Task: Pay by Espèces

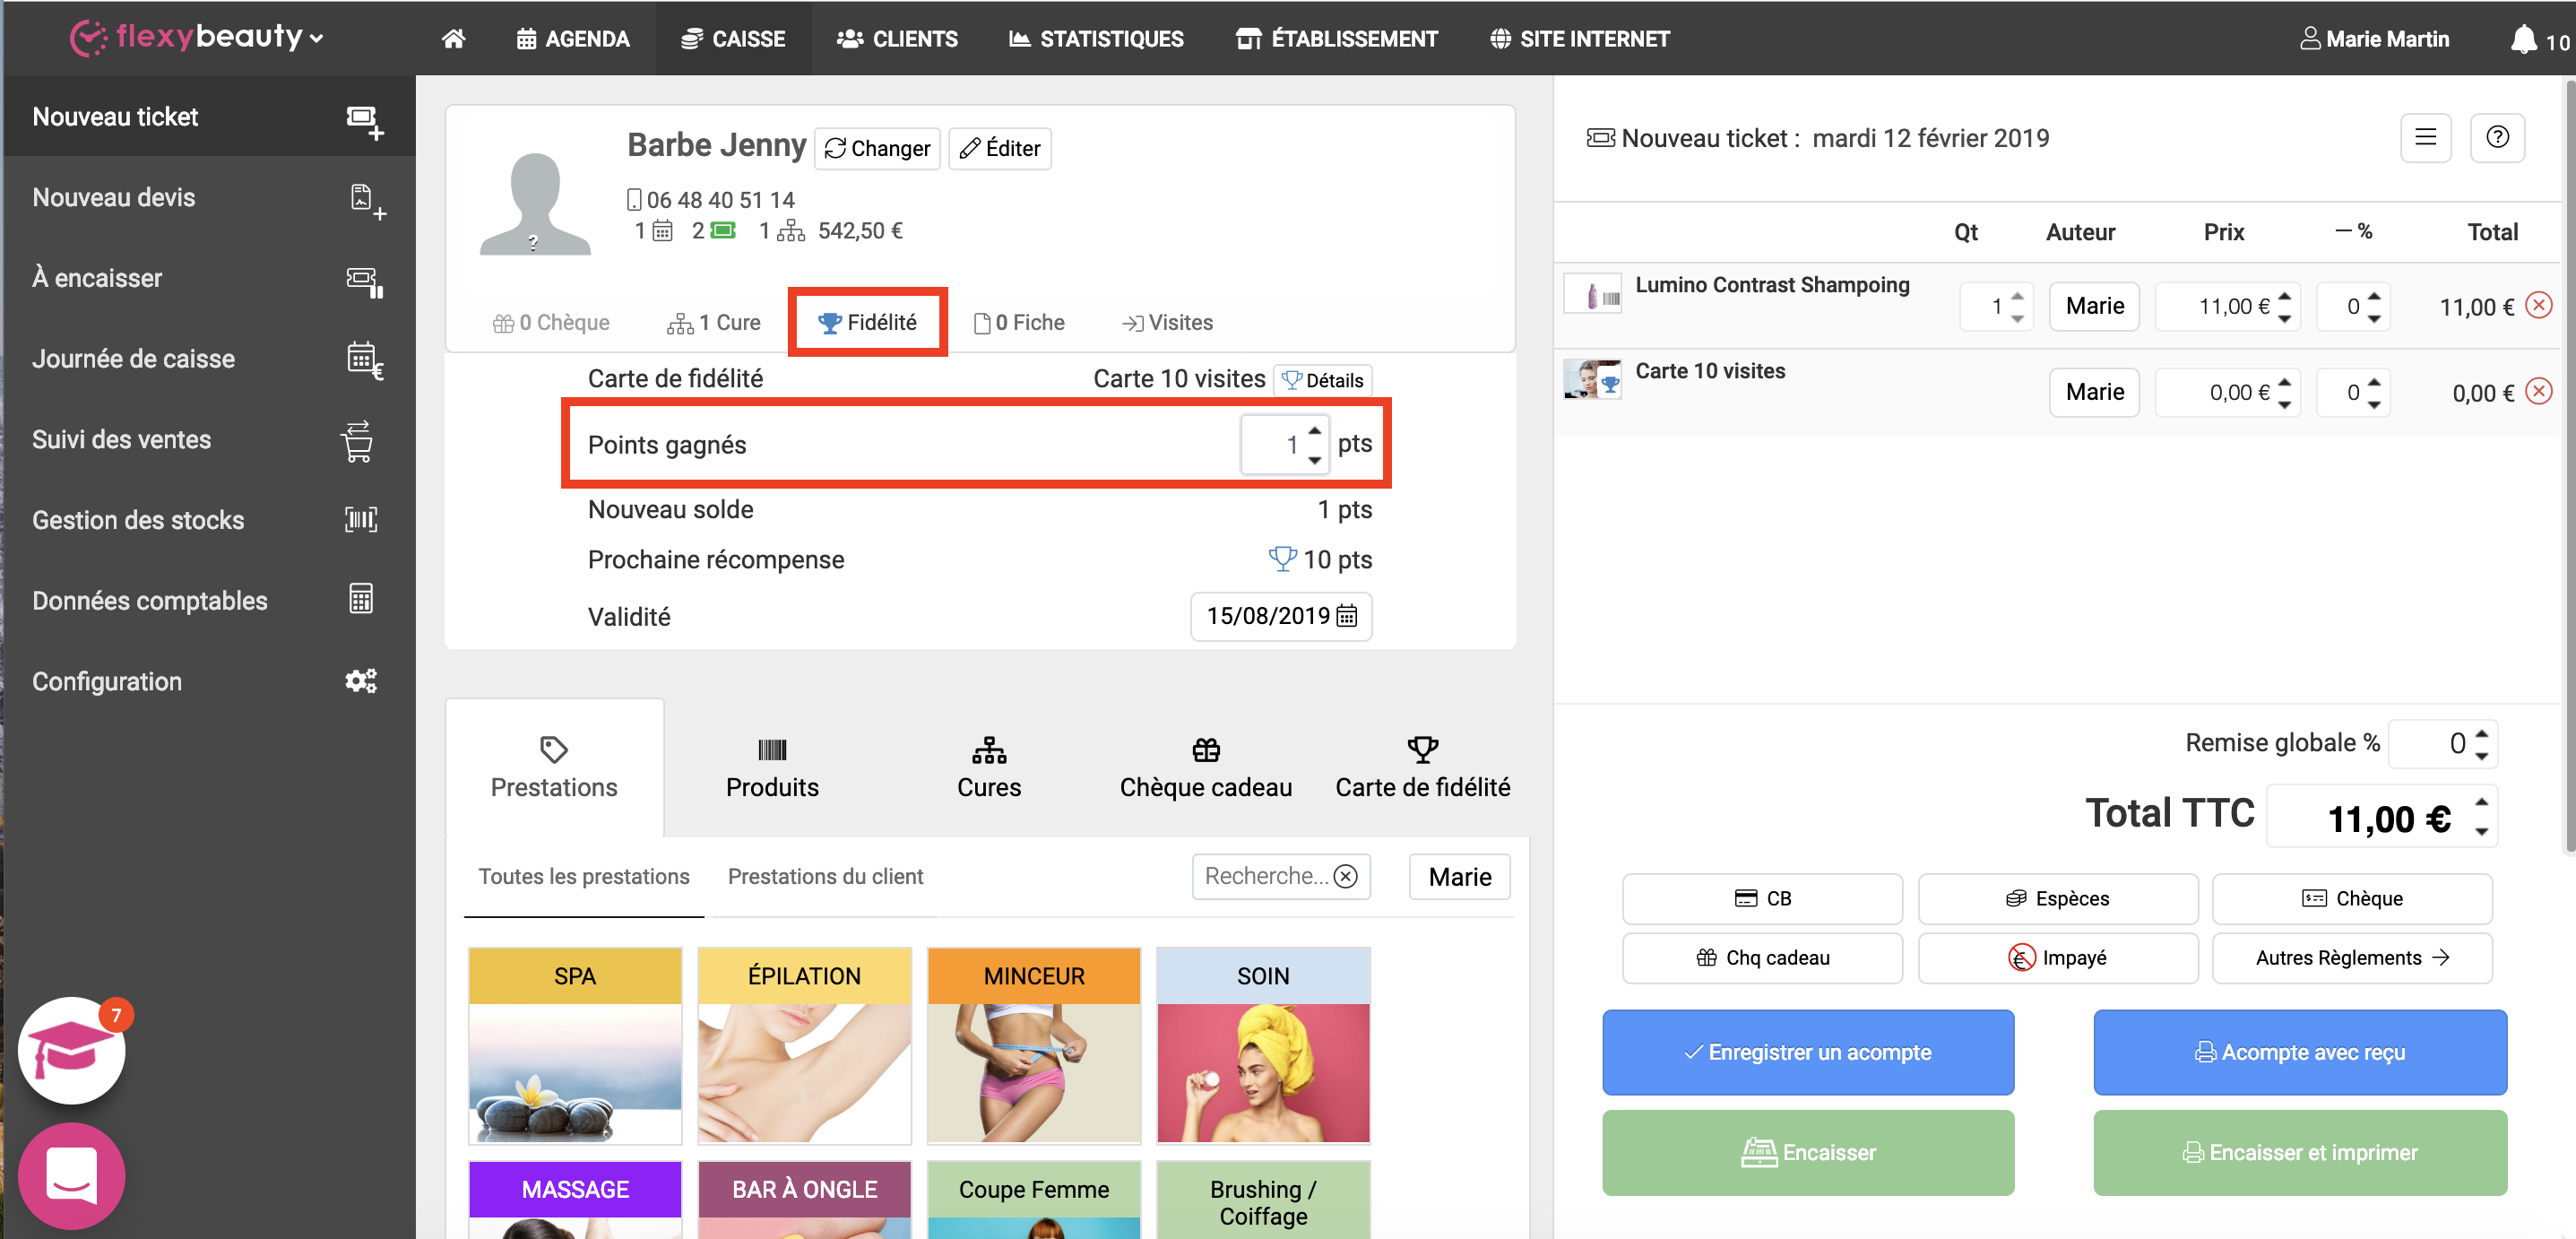Action: coord(2057,898)
